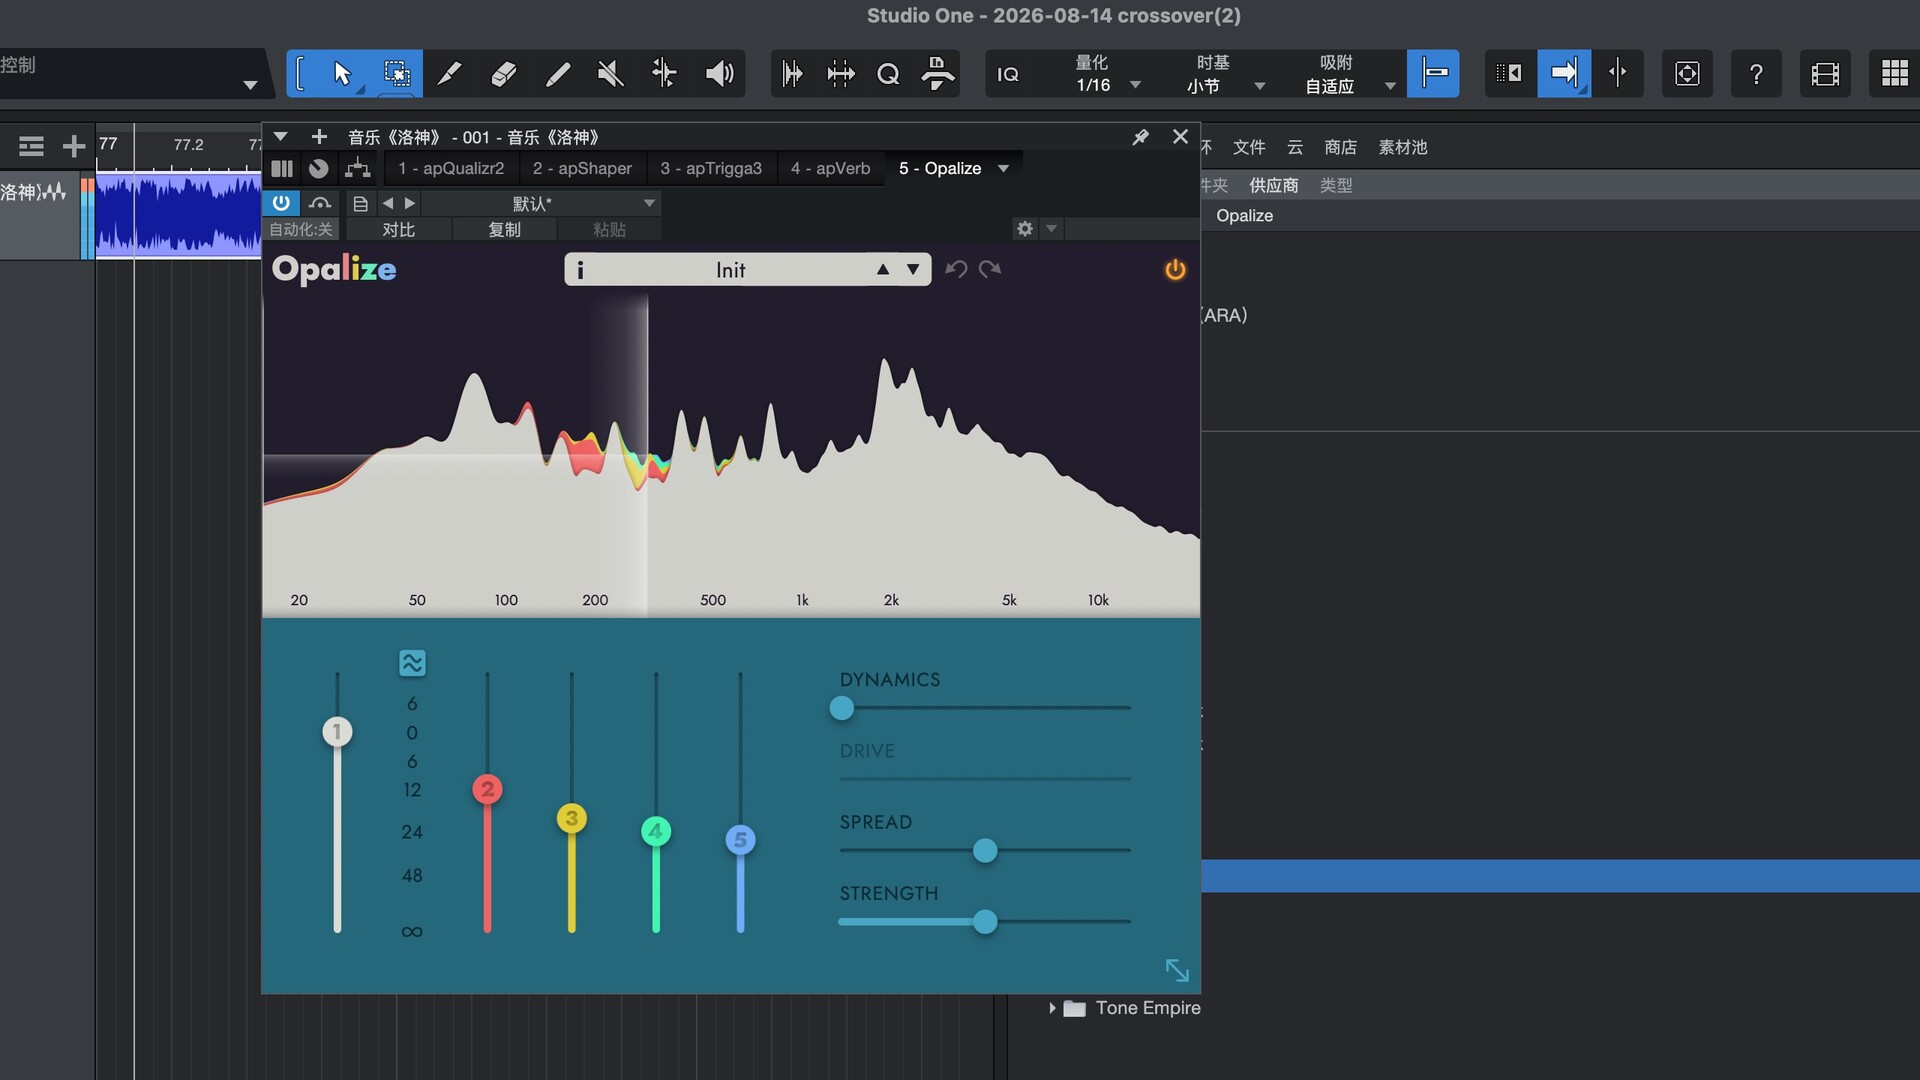The height and width of the screenshot is (1080, 1920).
Task: Choose the Split blade tool
Action: pyautogui.click(x=450, y=73)
